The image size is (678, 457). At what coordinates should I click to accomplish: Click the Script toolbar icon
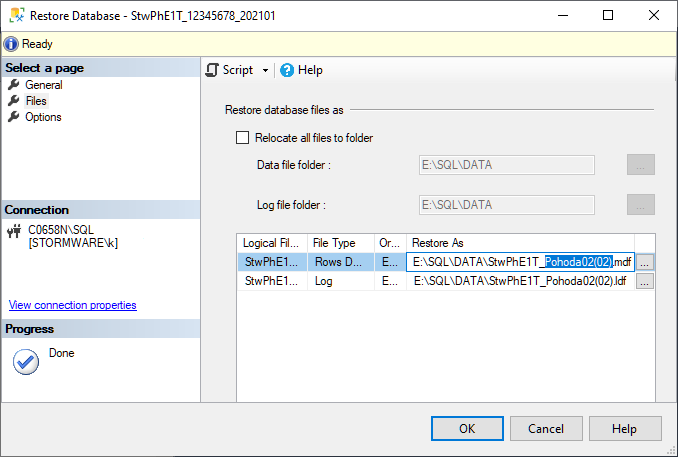click(212, 70)
